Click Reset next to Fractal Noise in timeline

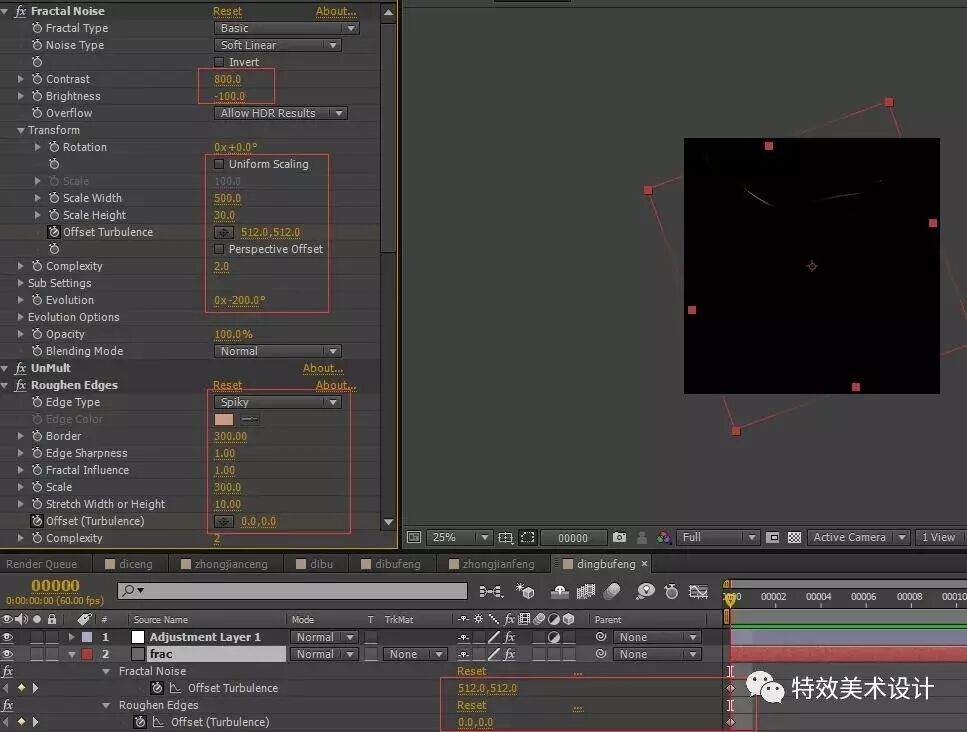(472, 671)
